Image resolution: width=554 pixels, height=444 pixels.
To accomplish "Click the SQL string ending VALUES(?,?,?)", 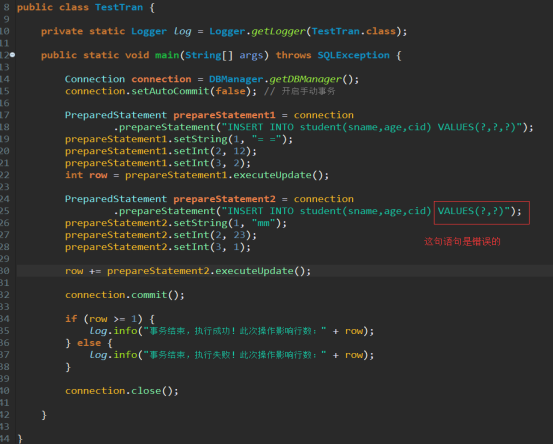I will (x=372, y=127).
